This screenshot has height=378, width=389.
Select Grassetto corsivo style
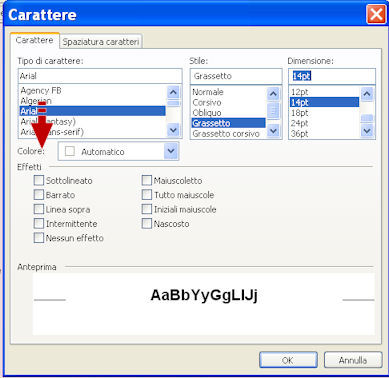click(x=229, y=134)
